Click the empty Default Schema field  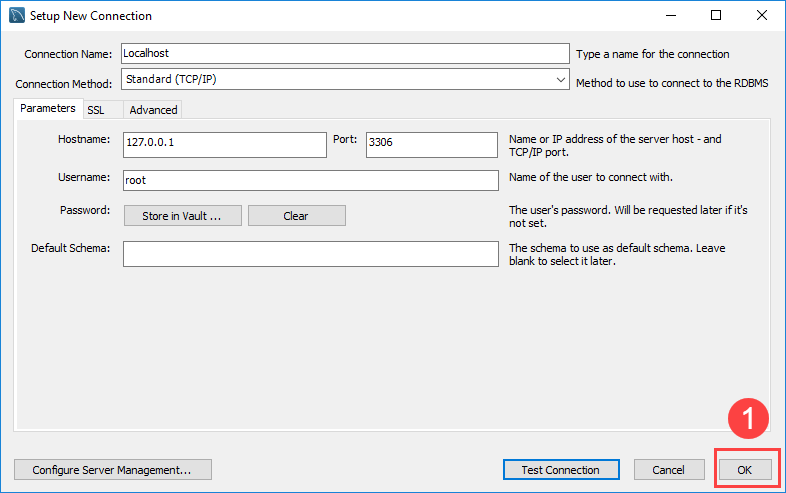310,254
